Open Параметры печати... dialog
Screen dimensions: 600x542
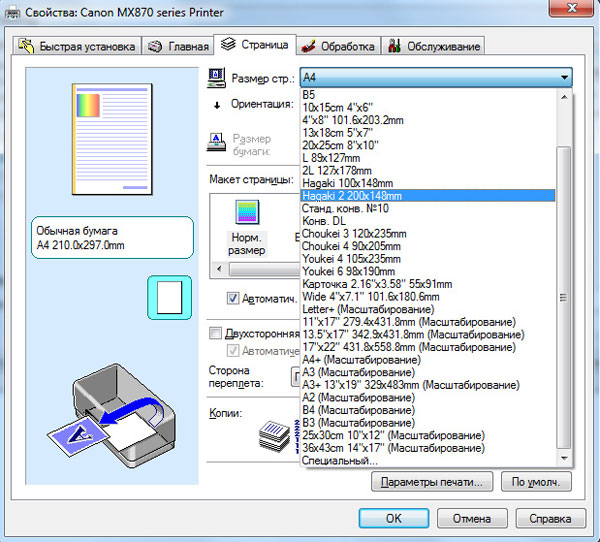click(x=432, y=482)
